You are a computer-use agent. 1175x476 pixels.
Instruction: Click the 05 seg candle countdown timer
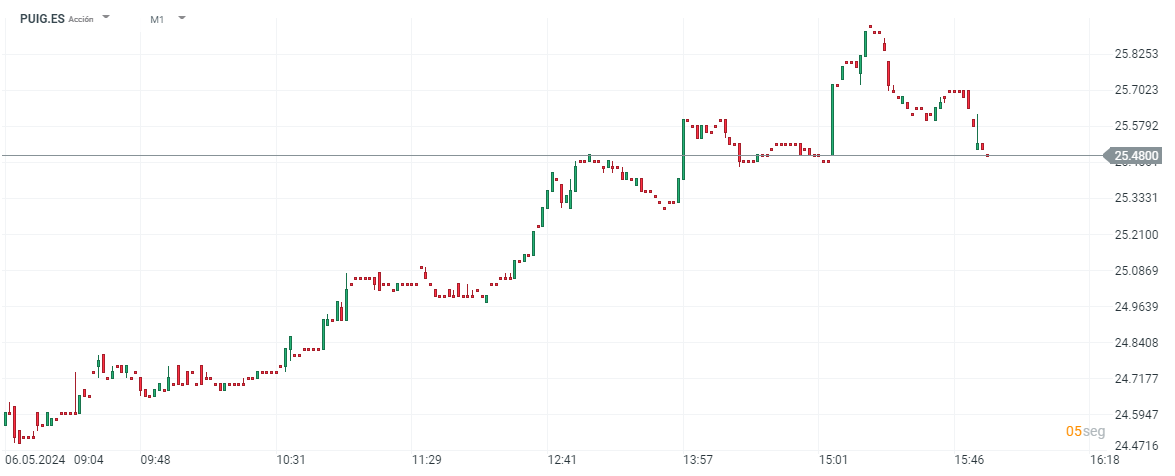click(x=1085, y=431)
